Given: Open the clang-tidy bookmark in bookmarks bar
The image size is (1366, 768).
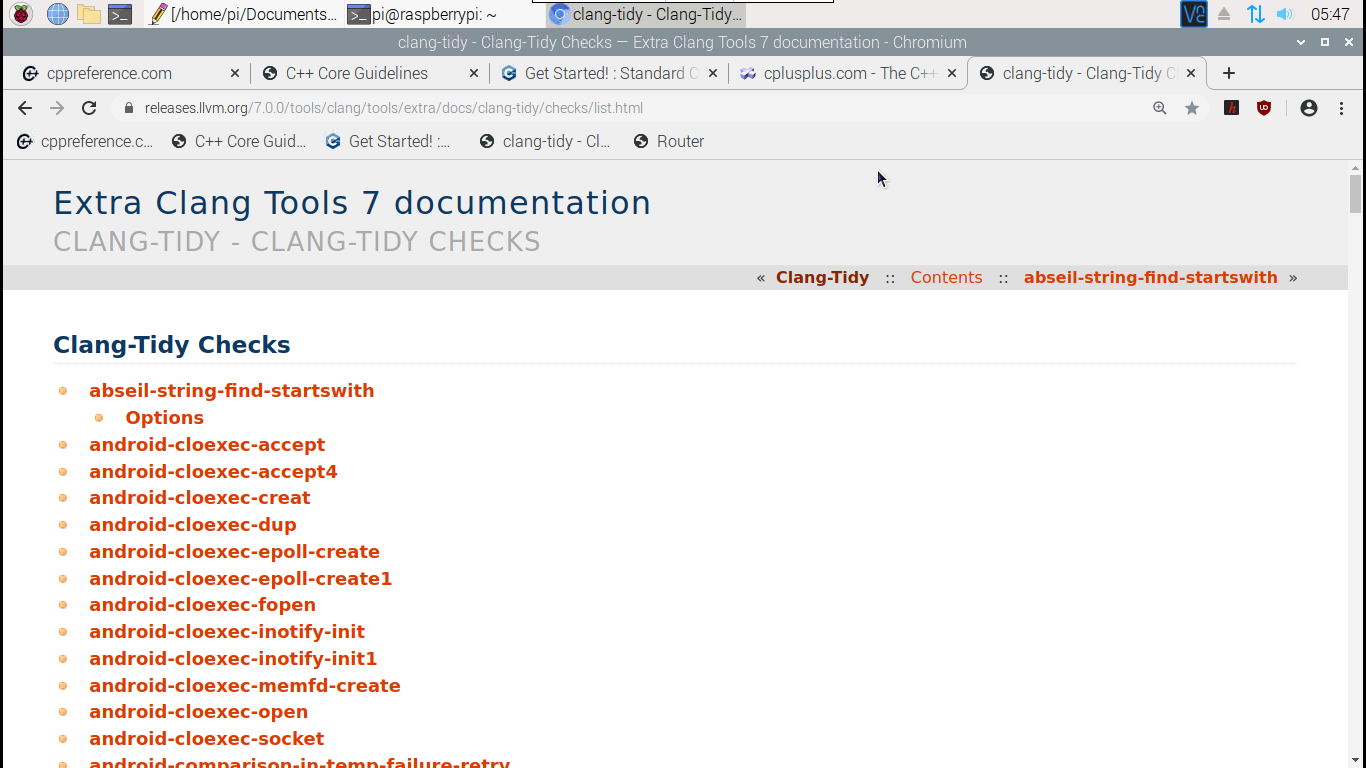Looking at the screenshot, I should coord(545,141).
